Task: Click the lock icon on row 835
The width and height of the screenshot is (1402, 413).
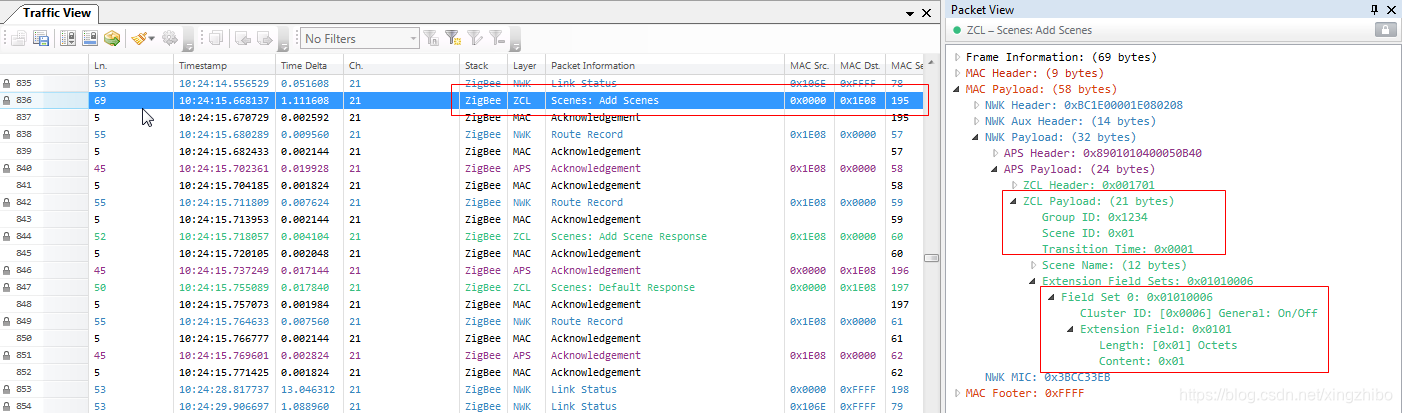Action: 7,84
